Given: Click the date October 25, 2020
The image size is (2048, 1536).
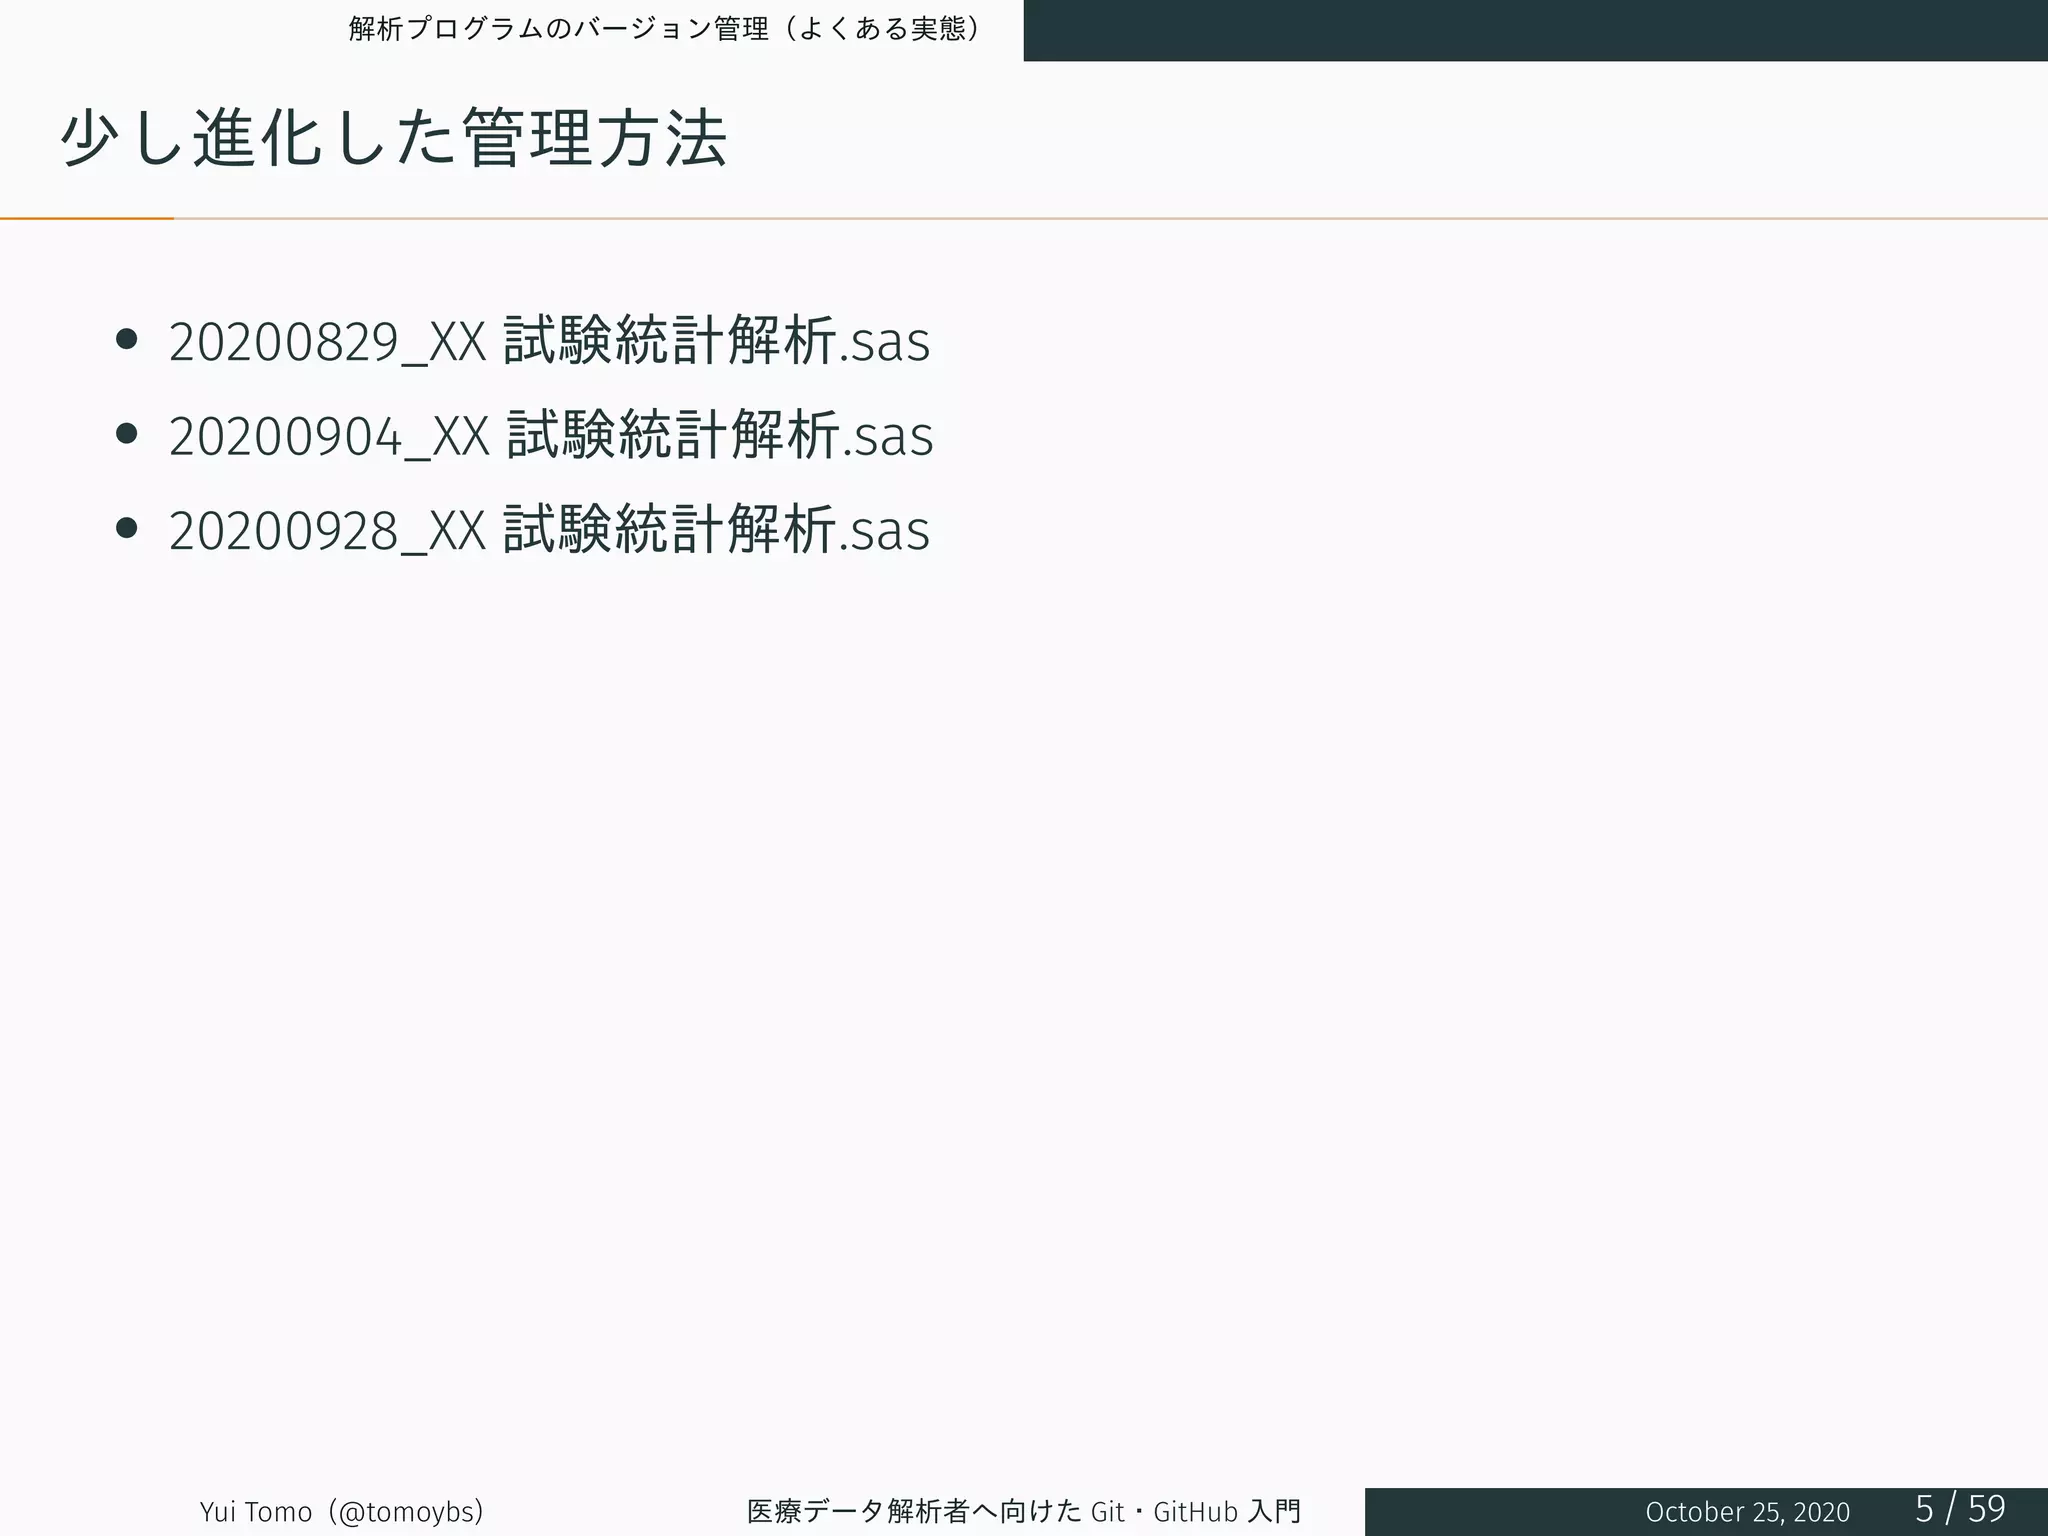Looking at the screenshot, I should tap(1747, 1511).
